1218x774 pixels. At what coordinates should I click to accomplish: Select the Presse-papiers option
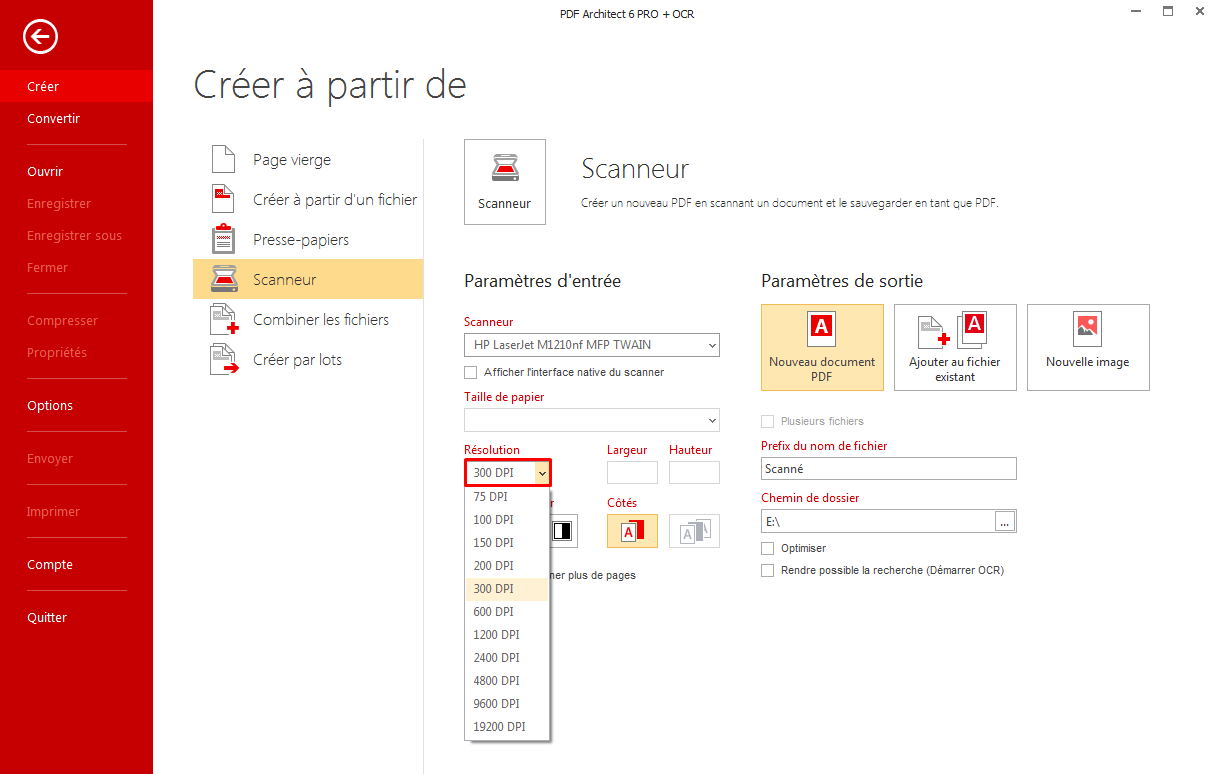click(x=308, y=240)
